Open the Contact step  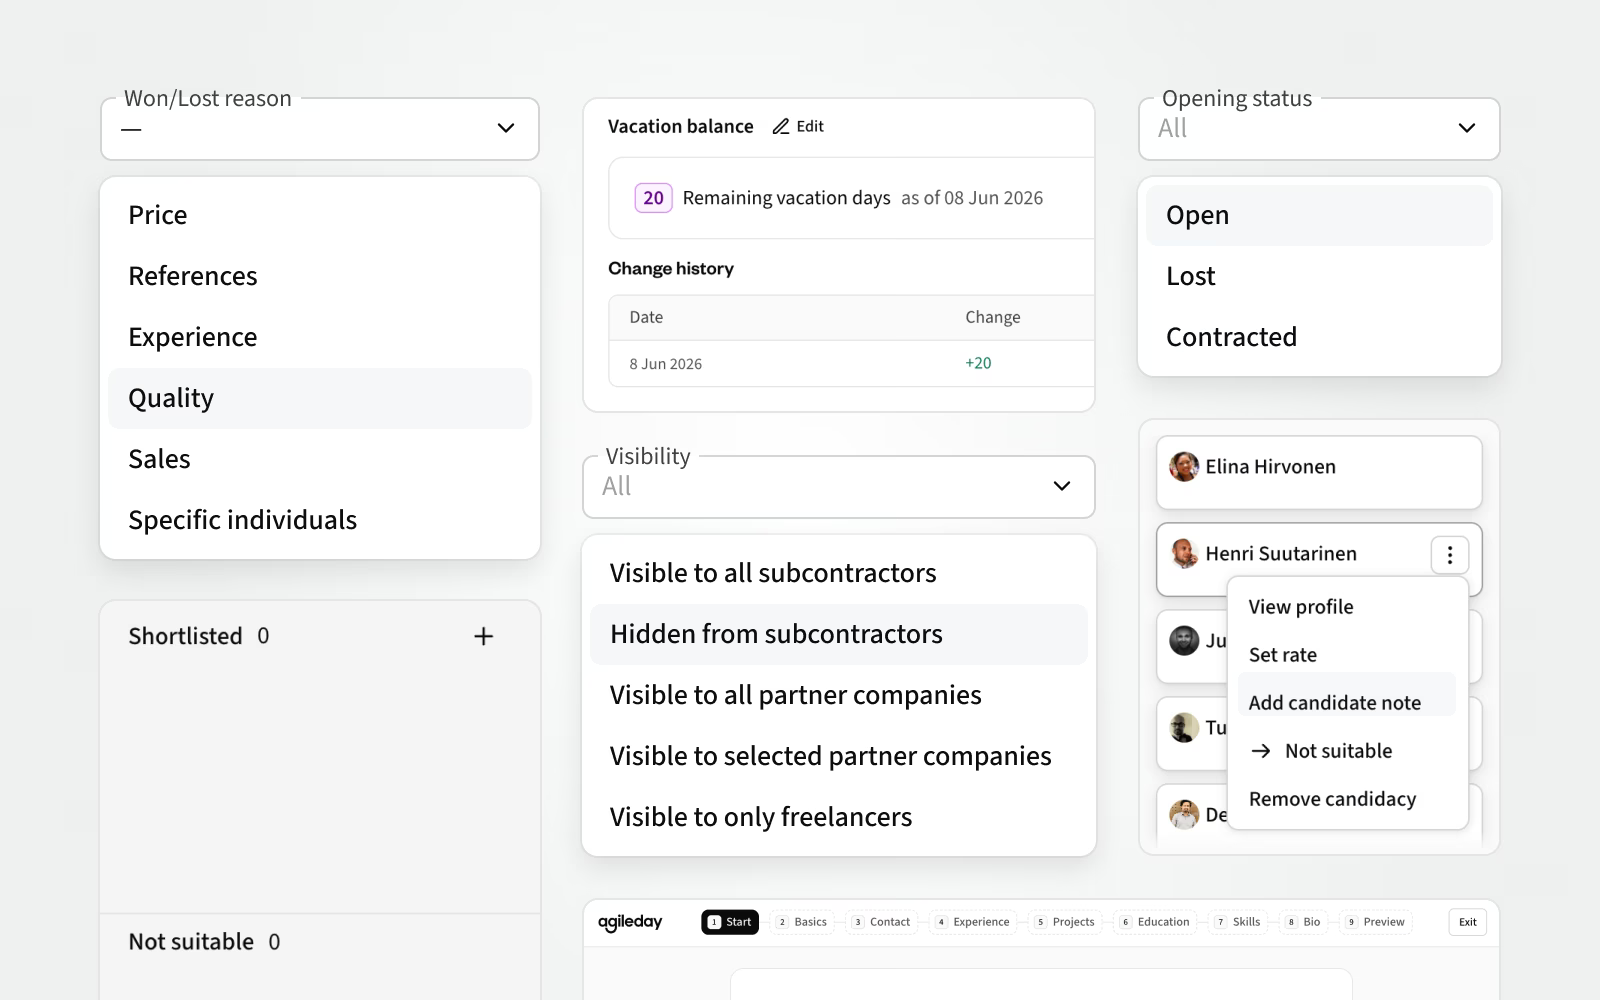click(x=881, y=922)
